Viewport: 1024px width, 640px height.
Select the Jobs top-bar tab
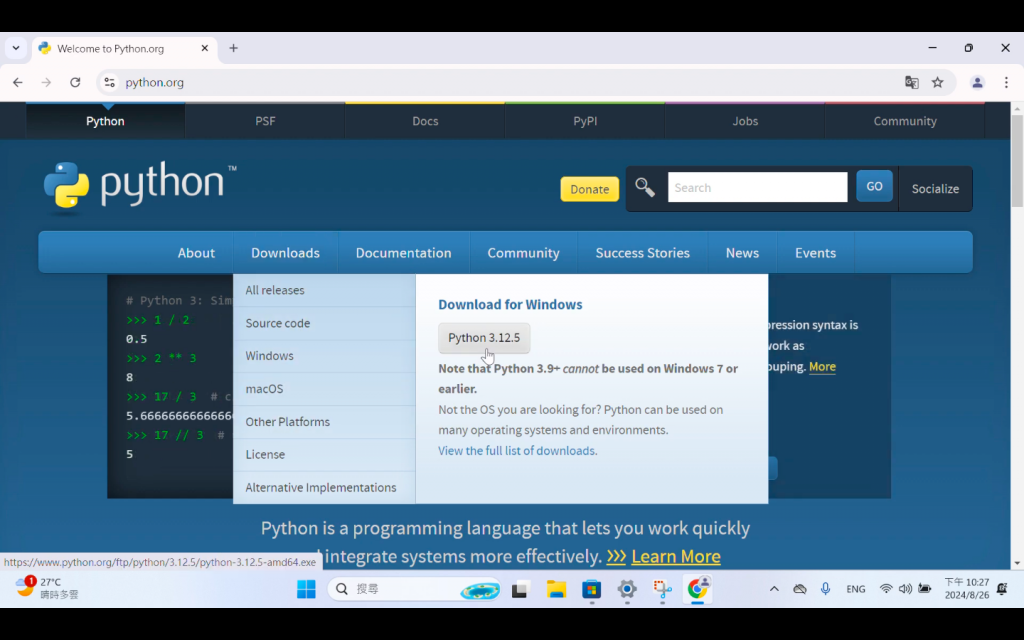[745, 121]
